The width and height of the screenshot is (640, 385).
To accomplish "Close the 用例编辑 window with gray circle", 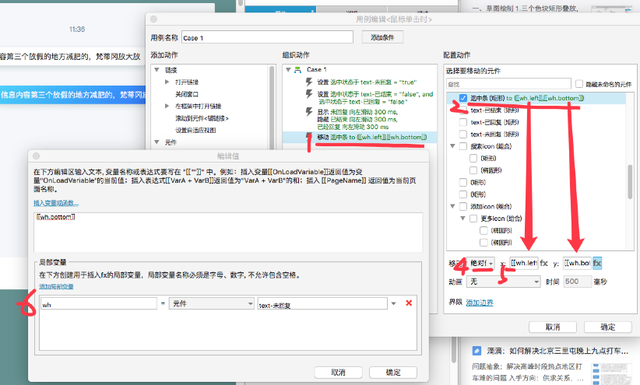I will pyautogui.click(x=153, y=19).
